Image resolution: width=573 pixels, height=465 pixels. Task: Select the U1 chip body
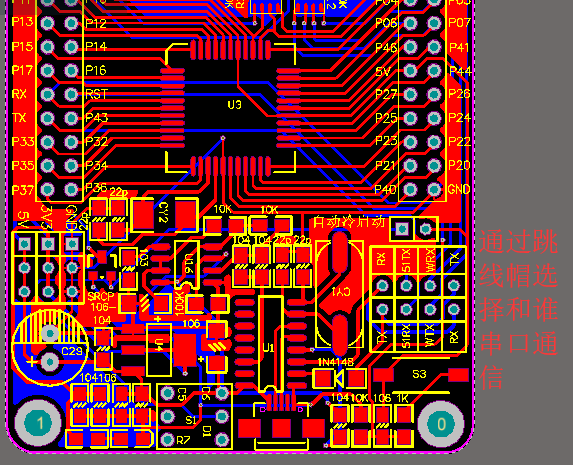point(271,345)
